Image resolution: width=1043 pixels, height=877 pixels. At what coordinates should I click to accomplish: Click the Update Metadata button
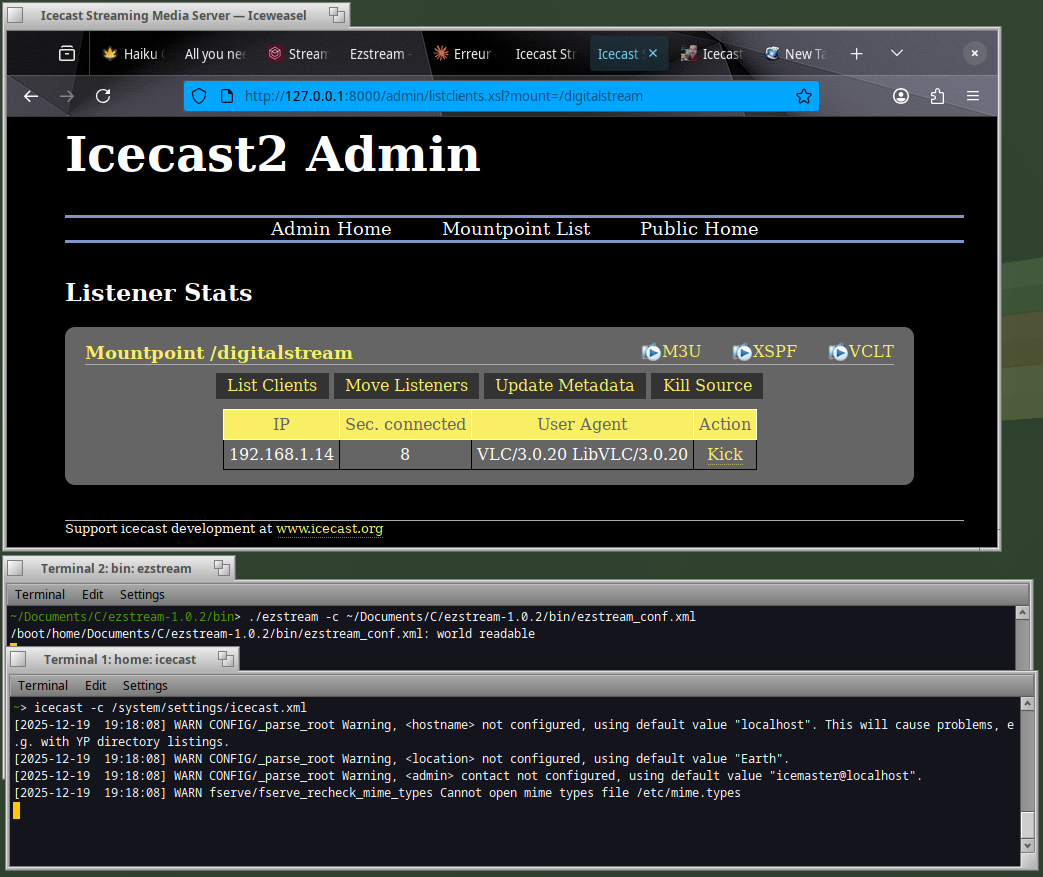pos(564,386)
